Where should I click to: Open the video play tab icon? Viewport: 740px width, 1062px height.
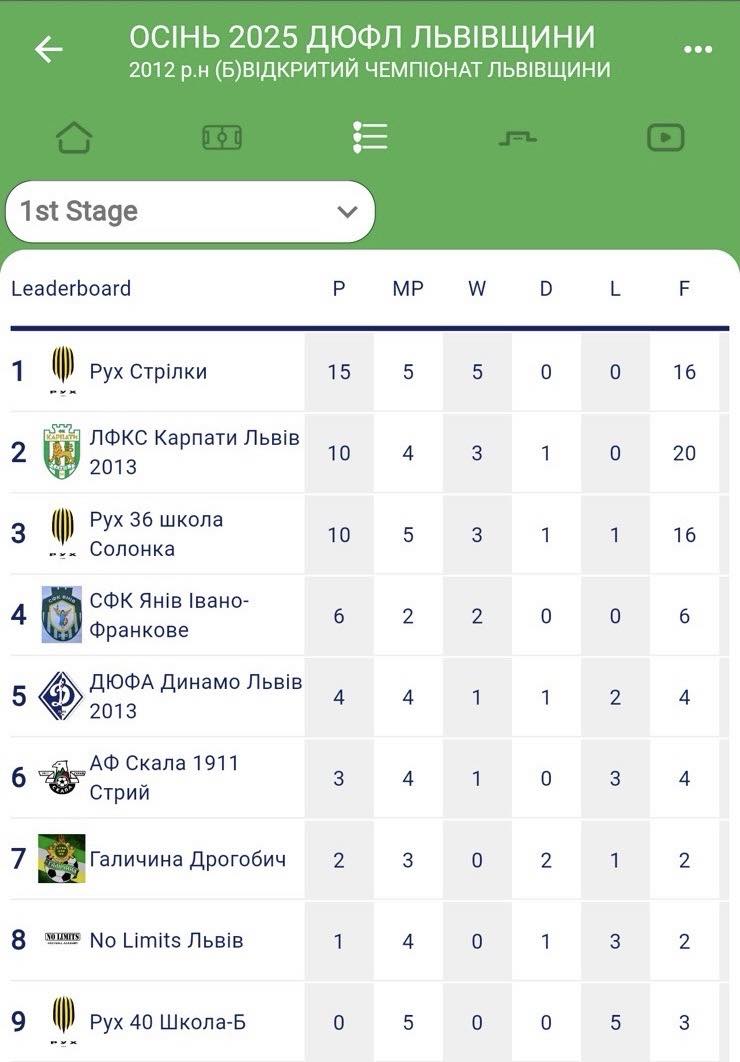[x=665, y=137]
